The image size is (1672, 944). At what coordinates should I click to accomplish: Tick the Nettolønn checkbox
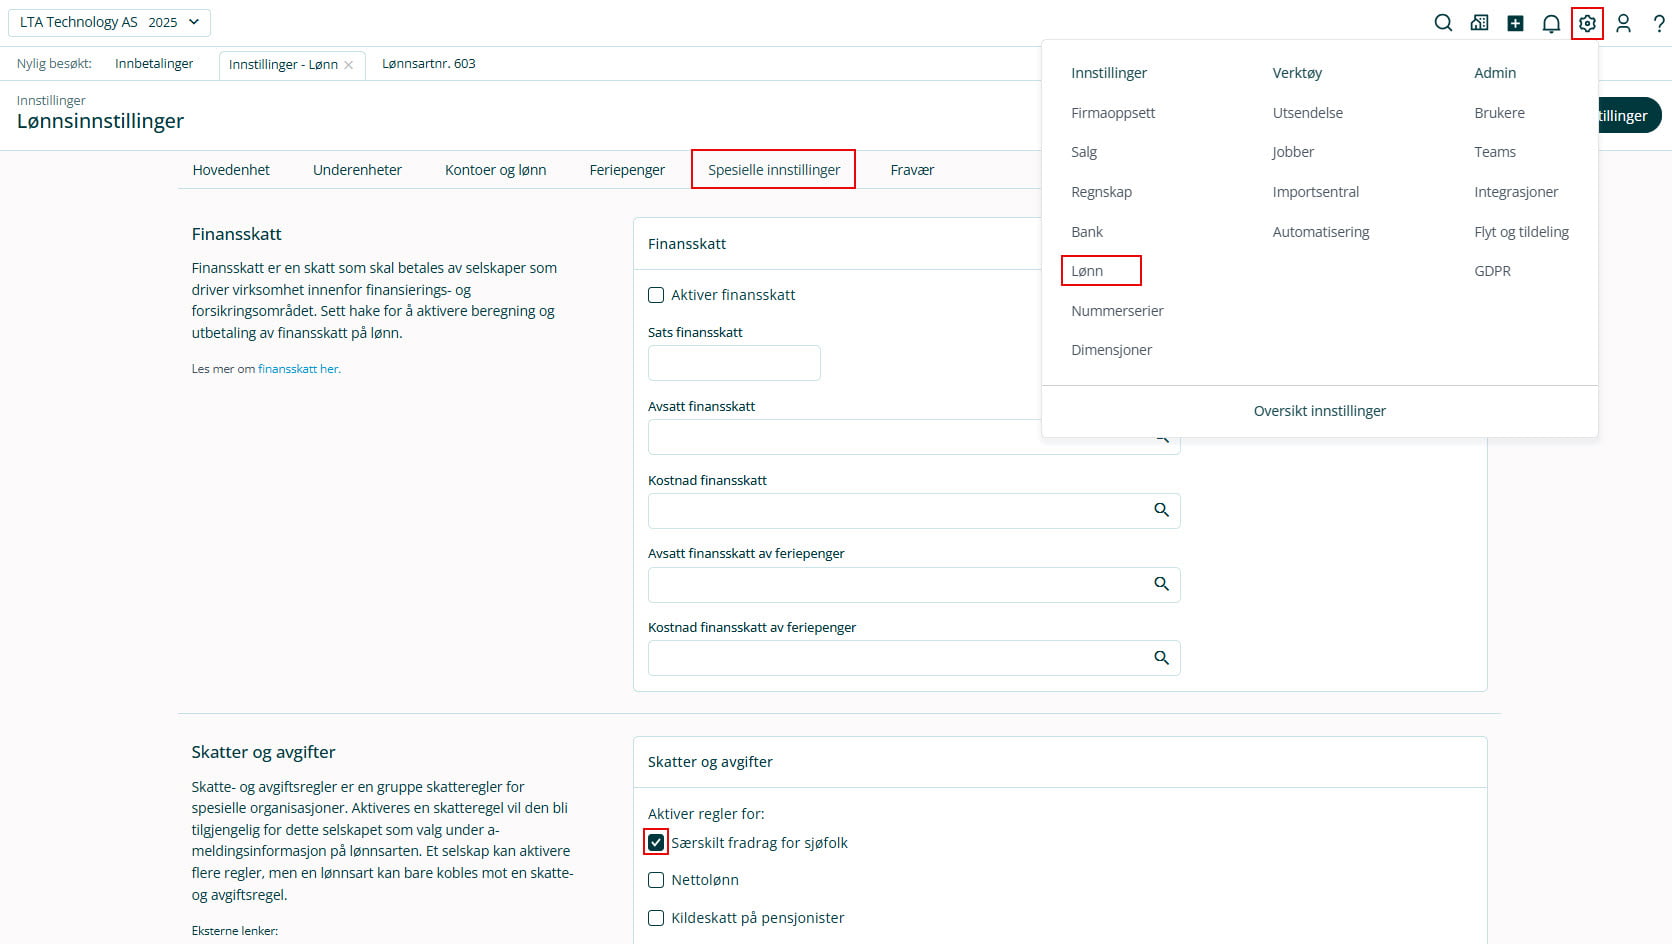coord(656,880)
